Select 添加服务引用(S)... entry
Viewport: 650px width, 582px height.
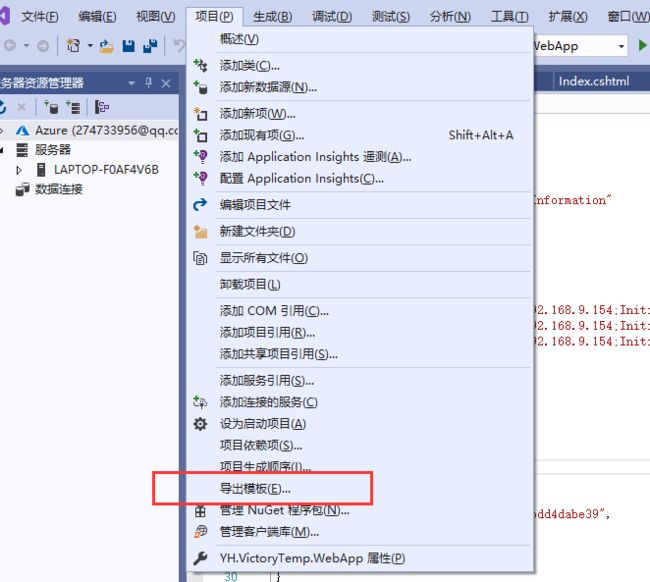pos(360,381)
